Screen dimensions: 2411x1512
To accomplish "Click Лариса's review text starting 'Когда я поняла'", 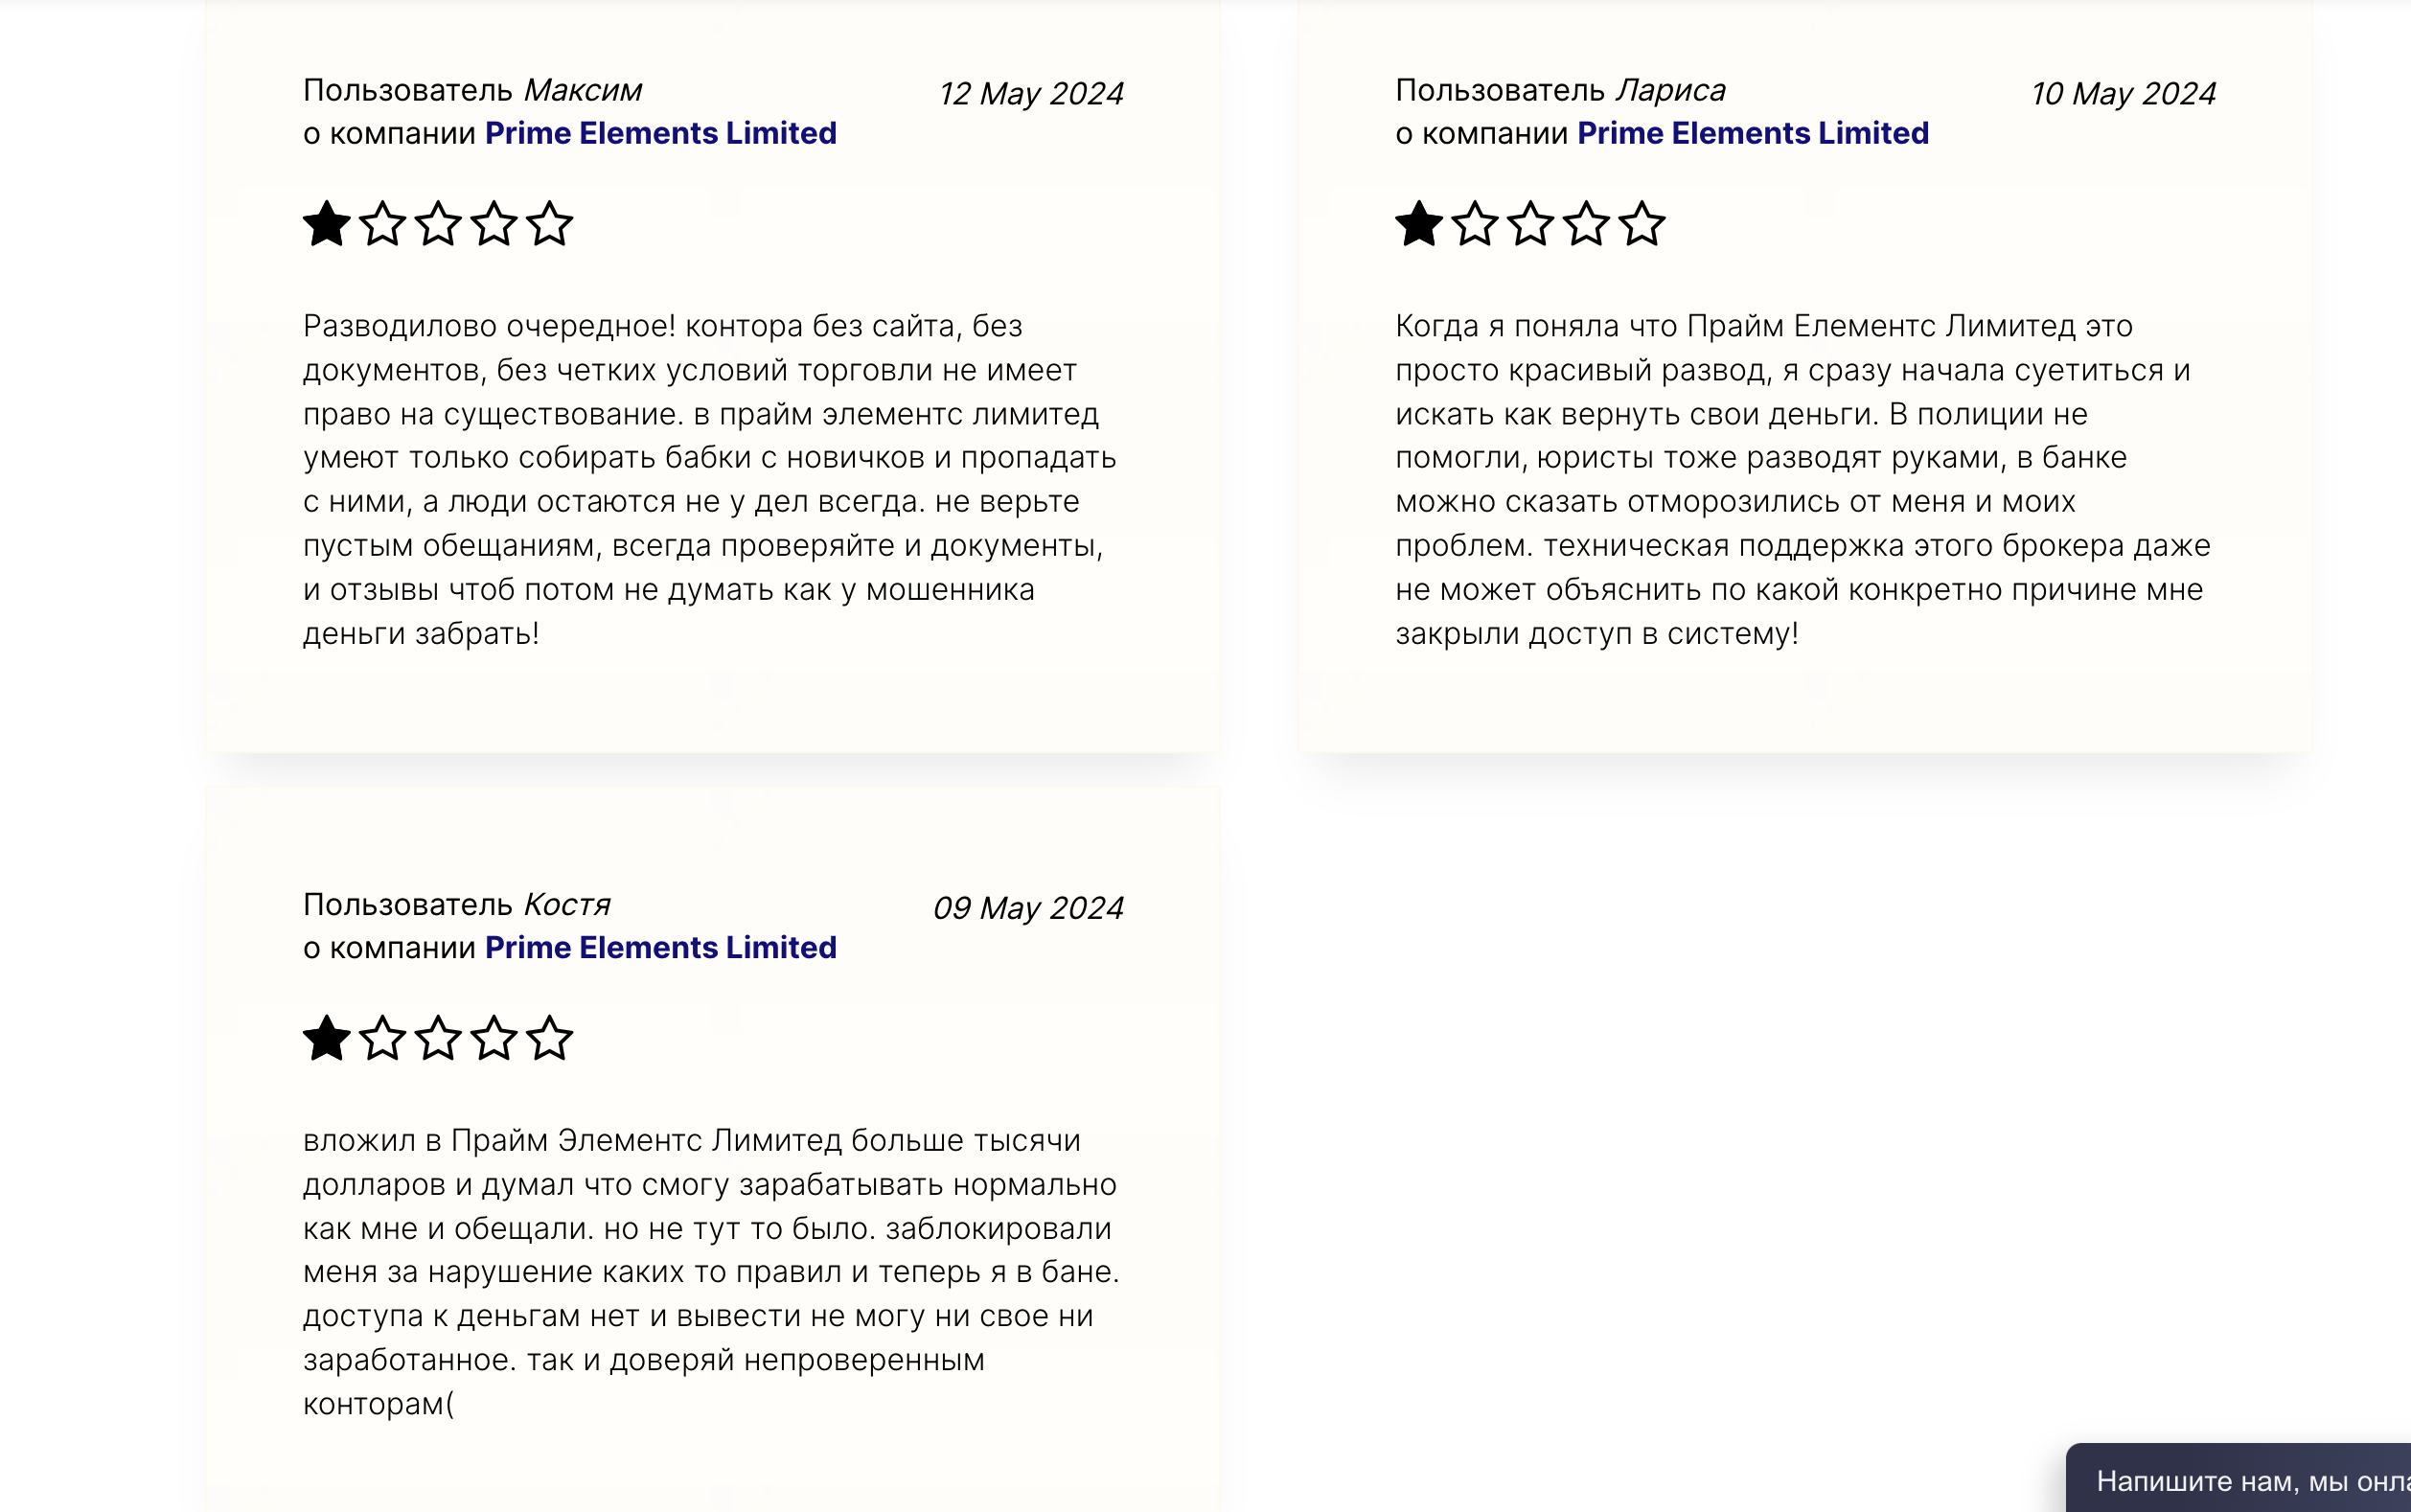I will tap(1803, 479).
